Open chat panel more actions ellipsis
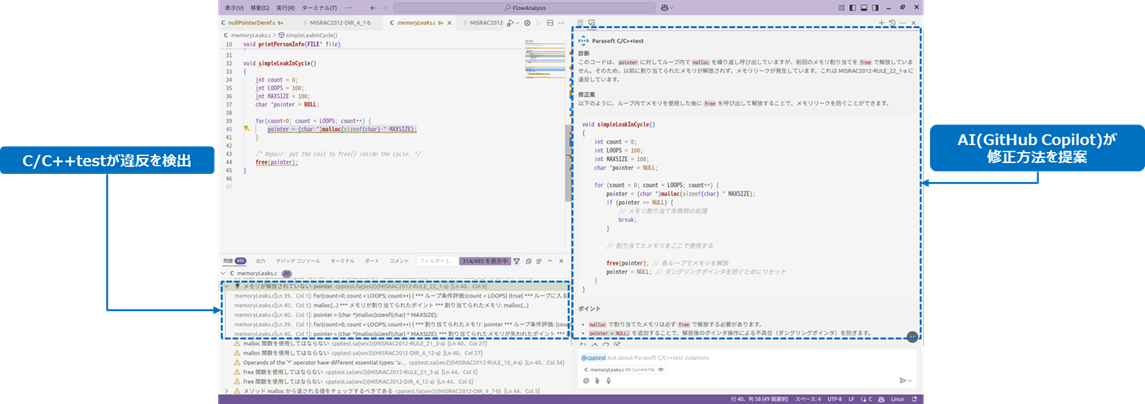 [x=903, y=23]
